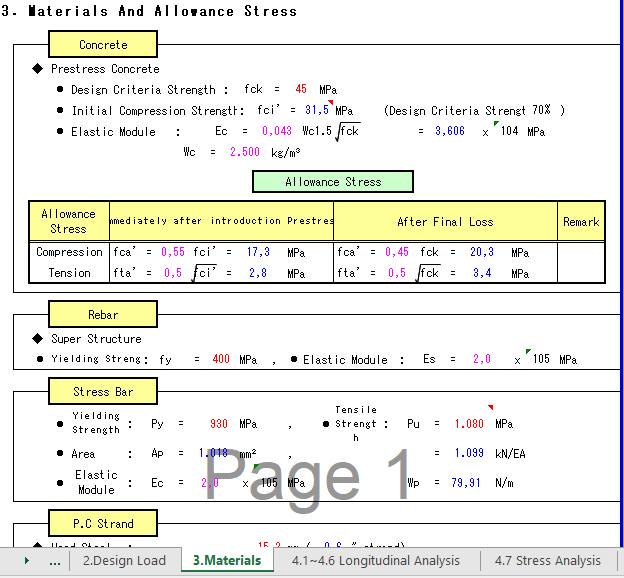The height and width of the screenshot is (578, 624).
Task: Click the Remark column header cell
Action: click(x=581, y=222)
